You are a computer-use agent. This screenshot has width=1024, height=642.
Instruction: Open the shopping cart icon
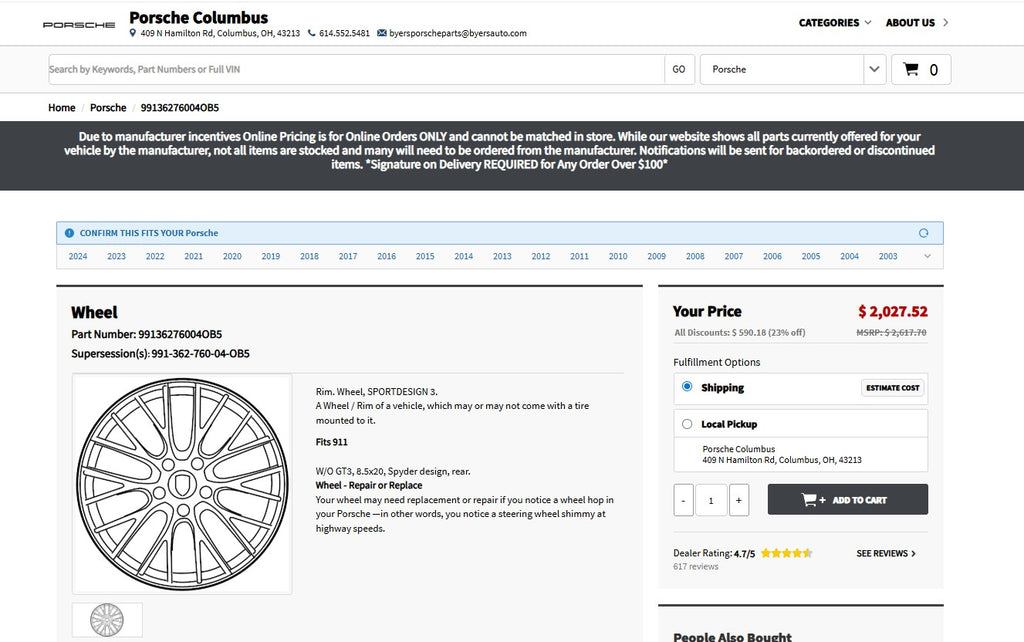click(911, 69)
